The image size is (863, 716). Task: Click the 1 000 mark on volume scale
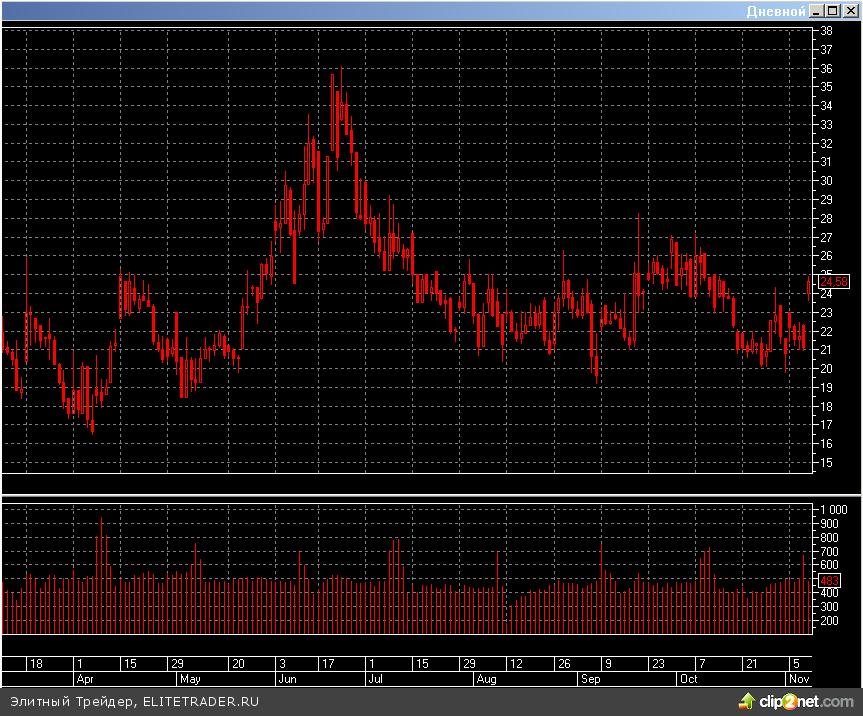[x=834, y=509]
